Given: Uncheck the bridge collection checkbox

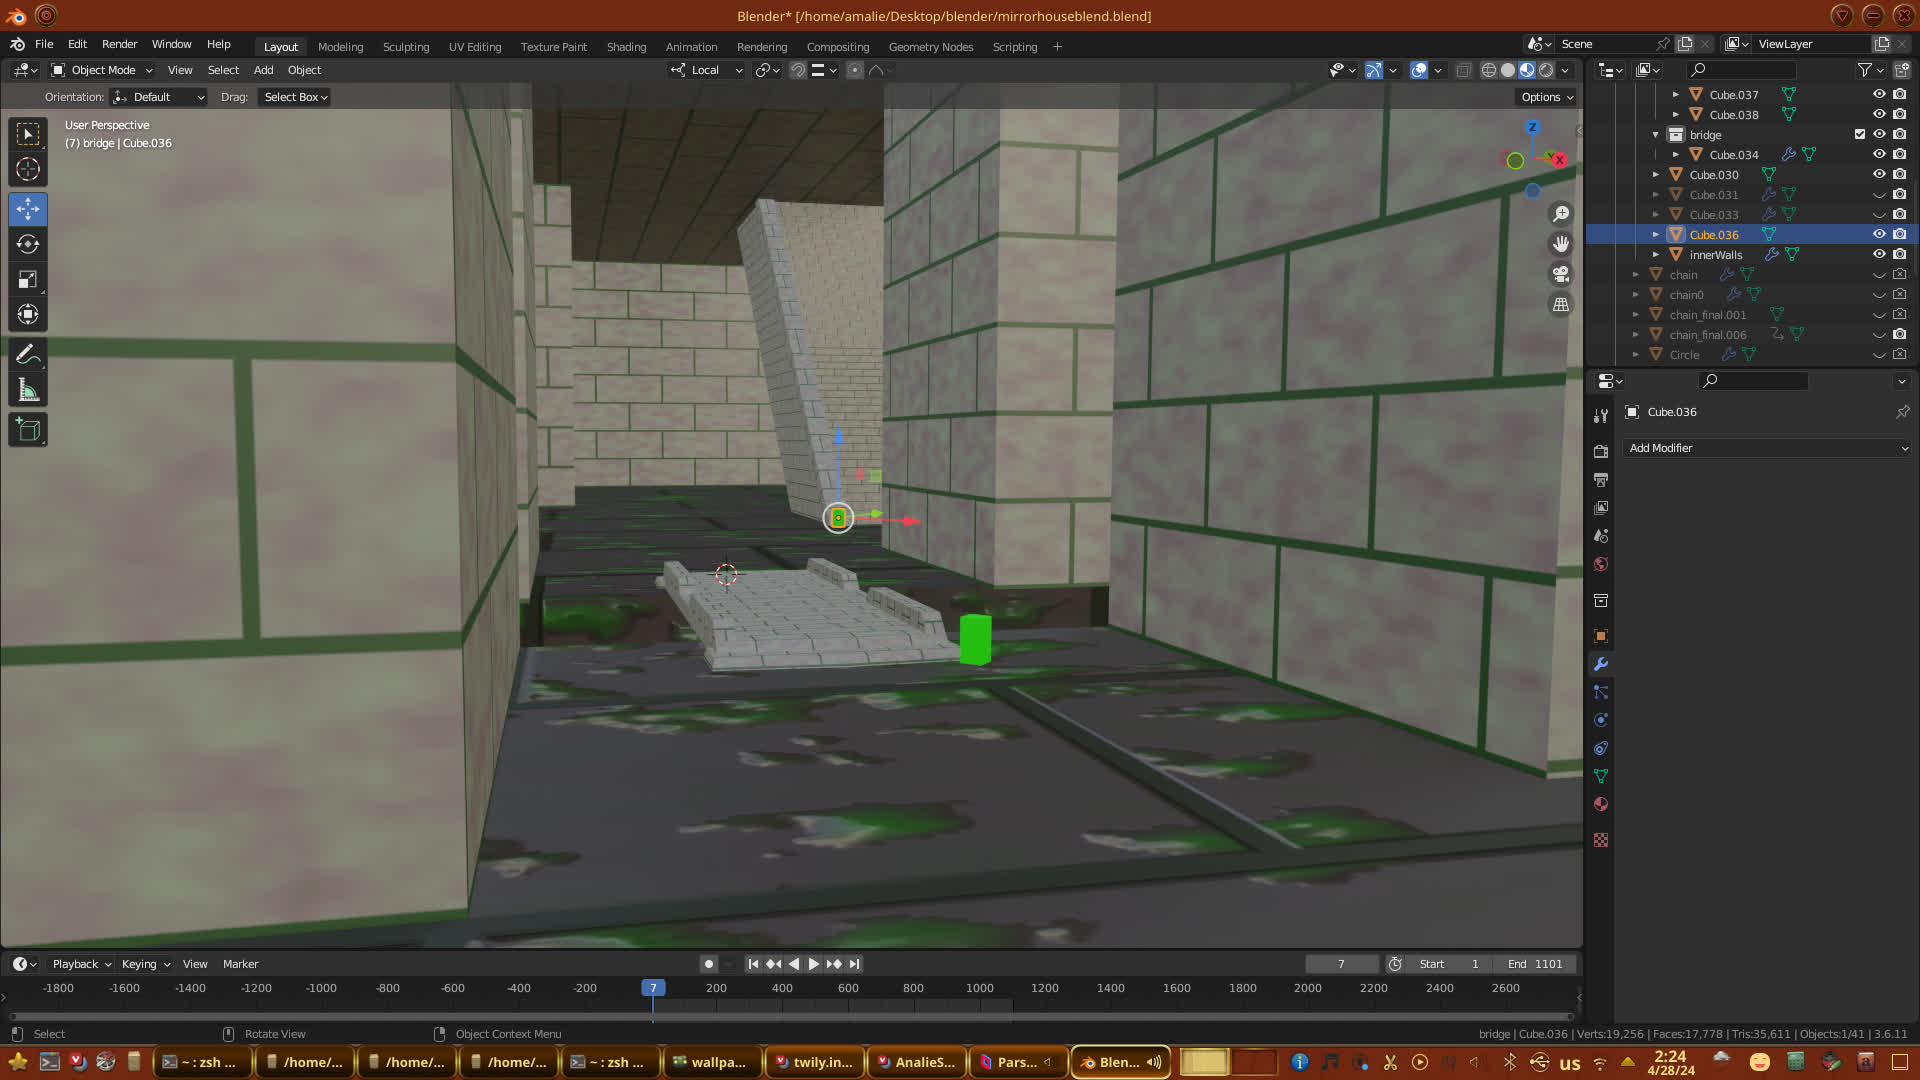Looking at the screenshot, I should (1859, 134).
